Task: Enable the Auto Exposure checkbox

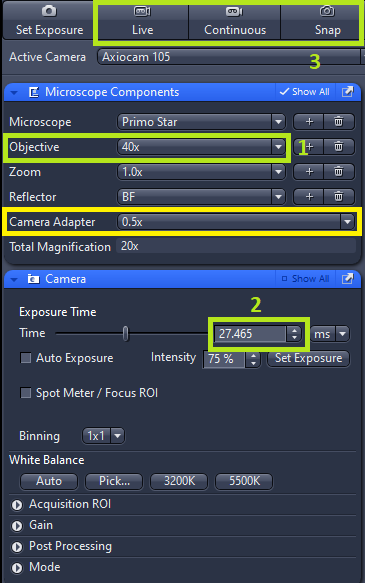Action: coord(26,358)
